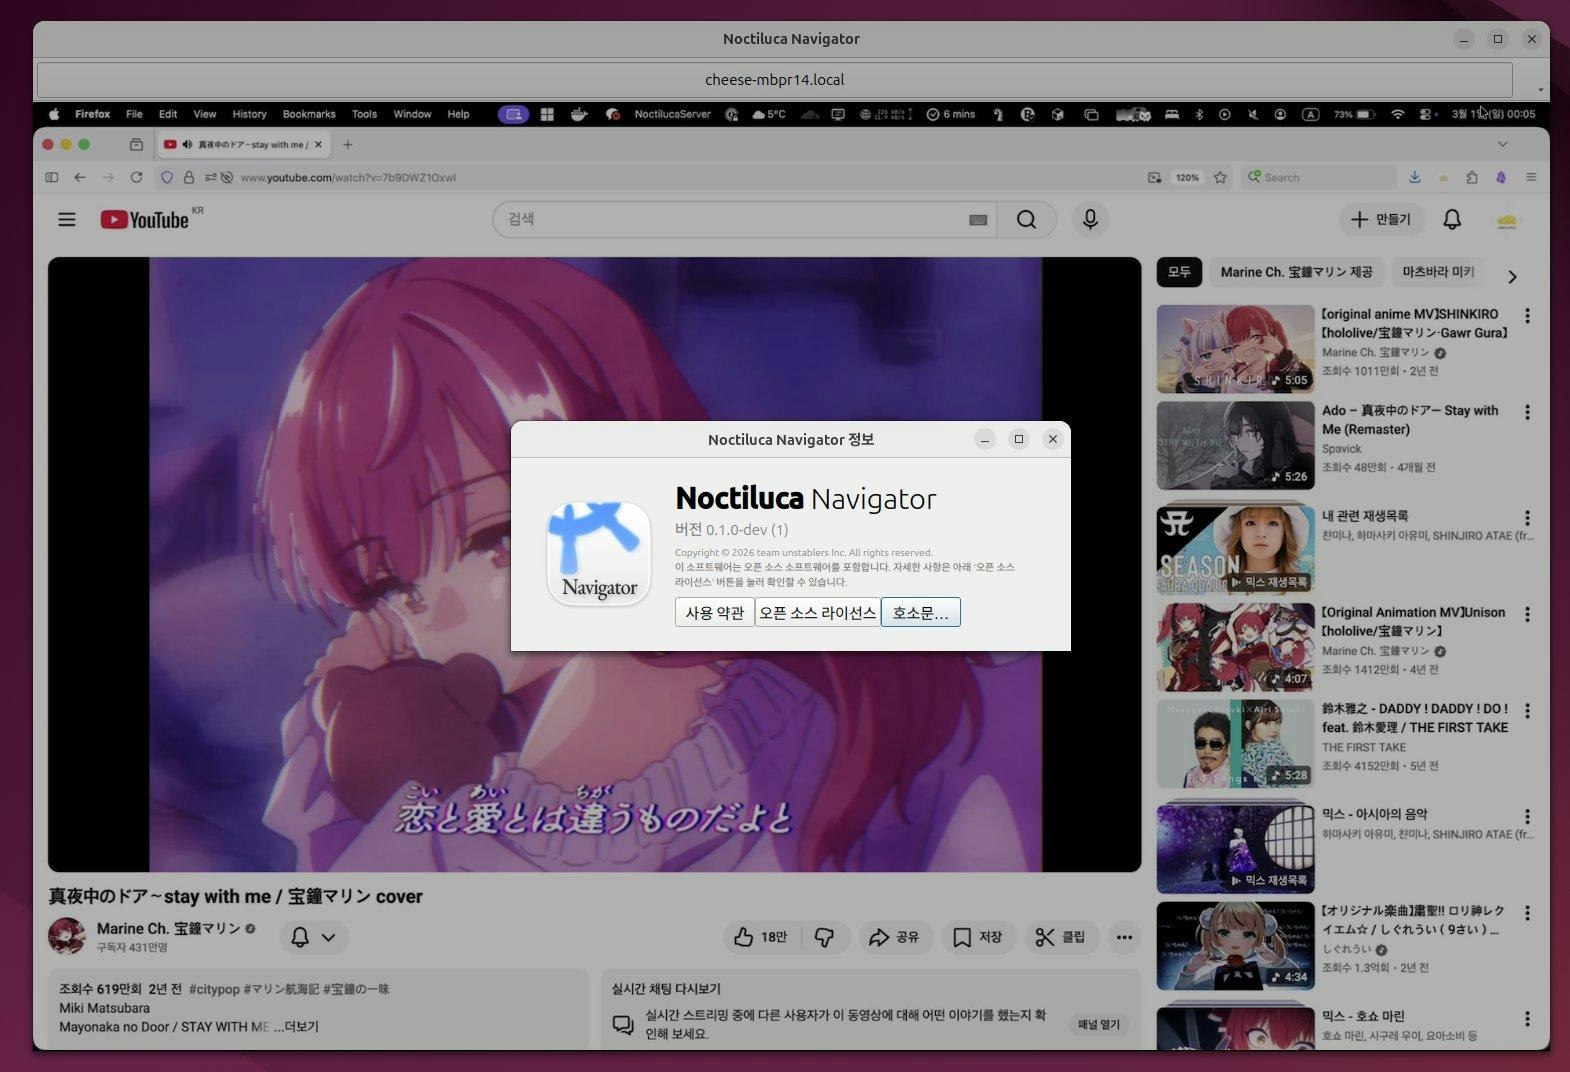Open the SHINKIRO anime MV thumbnail
1570x1072 pixels.
[1235, 349]
